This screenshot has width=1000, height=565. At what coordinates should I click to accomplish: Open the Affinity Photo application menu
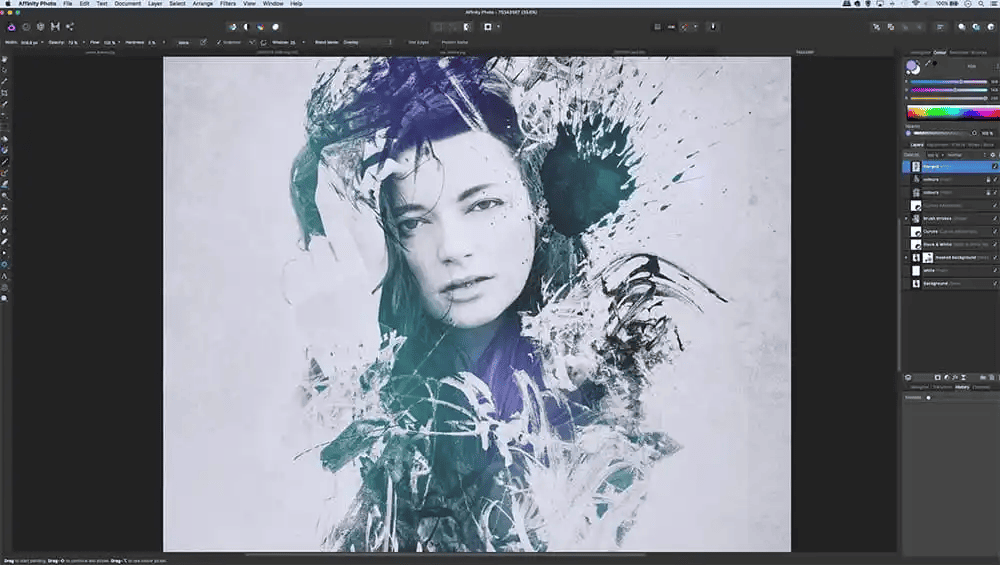[37, 4]
